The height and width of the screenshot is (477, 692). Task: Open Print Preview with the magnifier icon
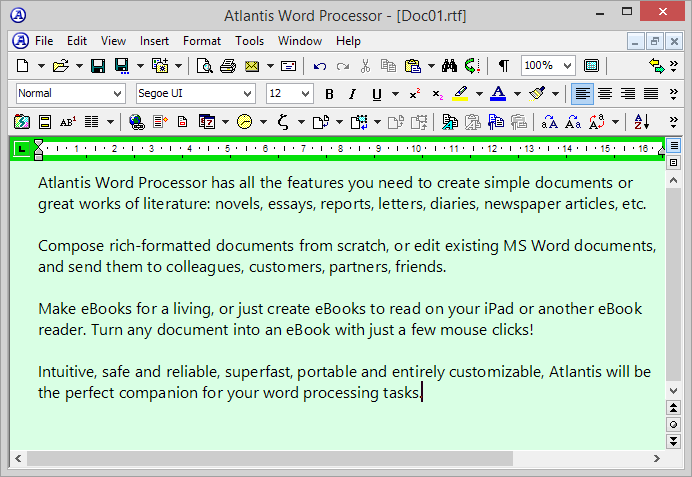204,66
